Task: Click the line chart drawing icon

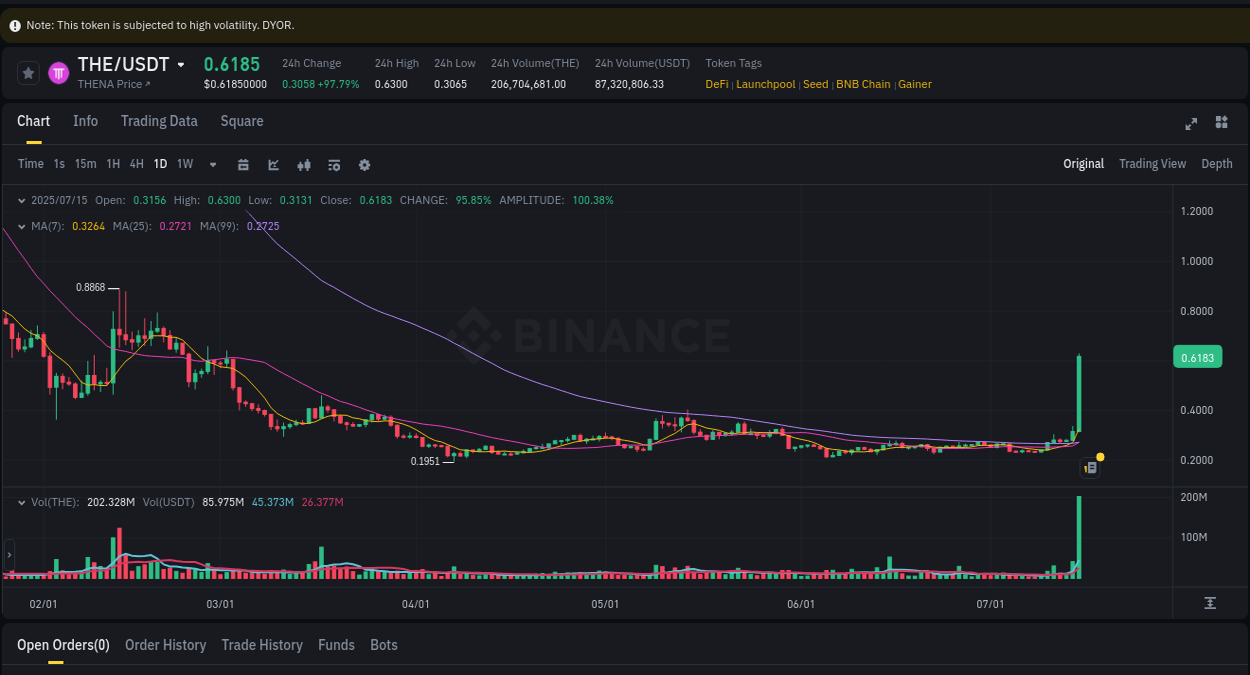Action: [273, 164]
